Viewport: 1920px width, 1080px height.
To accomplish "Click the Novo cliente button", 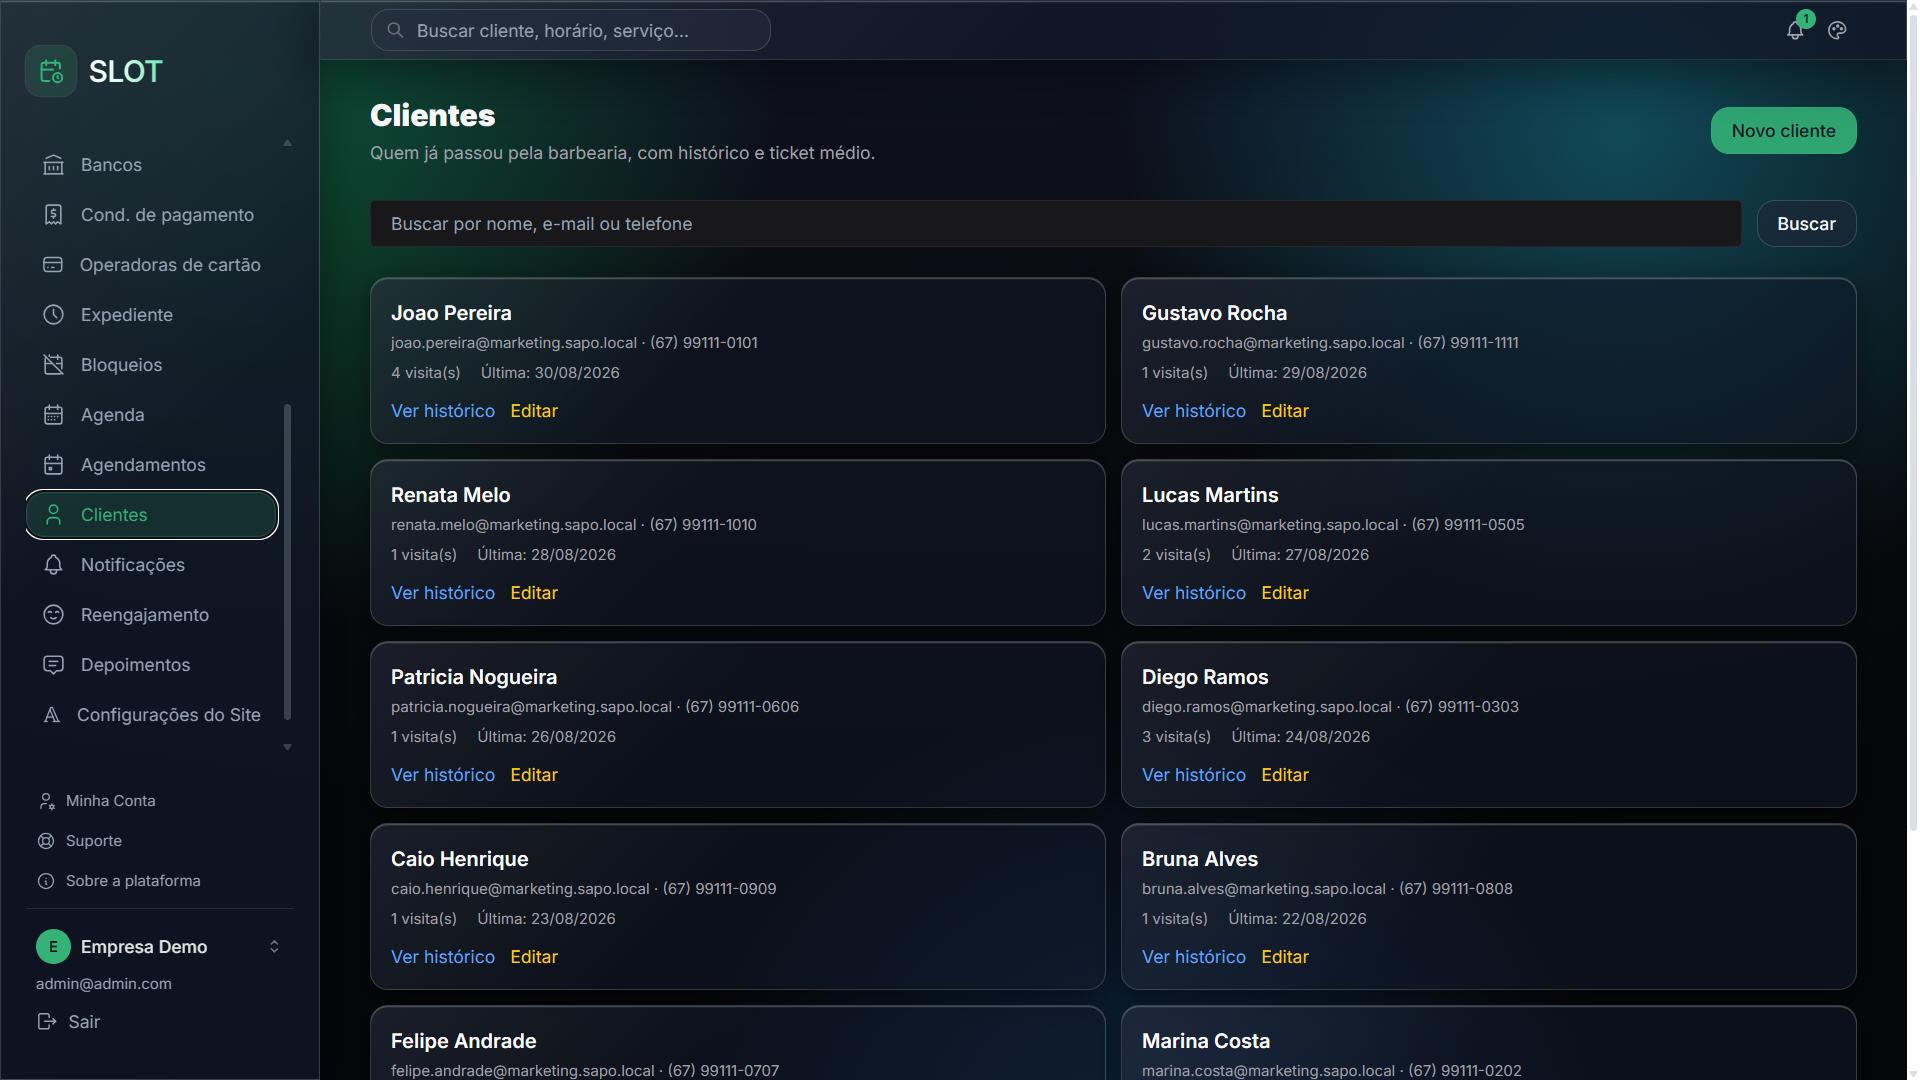I will [x=1783, y=131].
